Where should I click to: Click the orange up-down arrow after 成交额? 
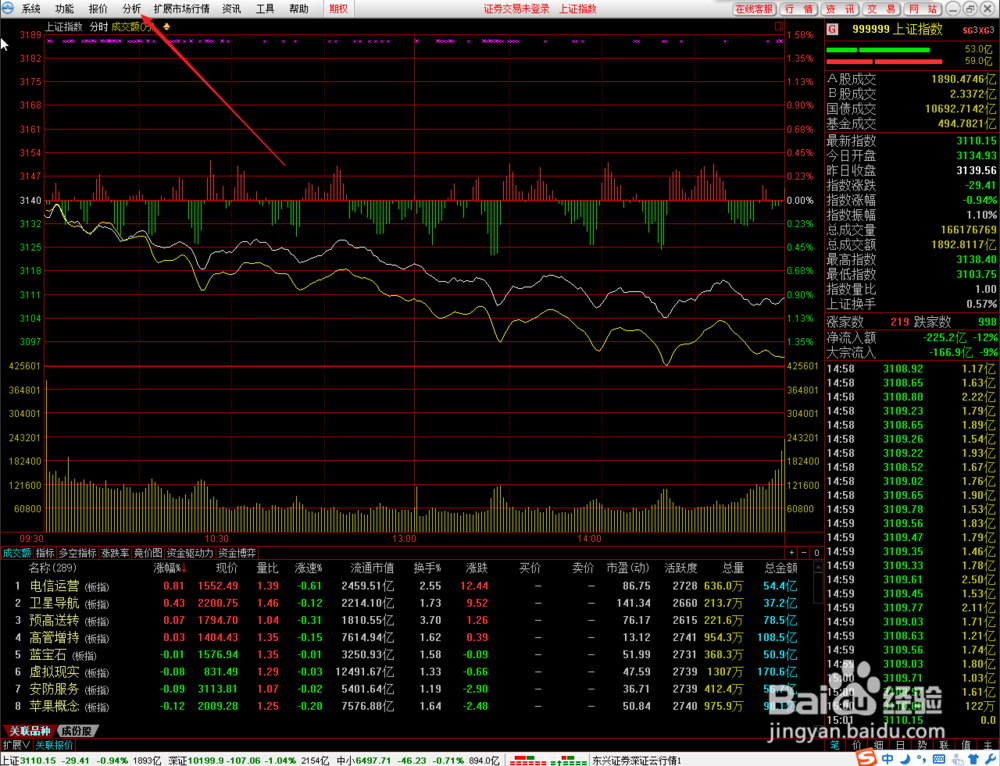click(166, 27)
